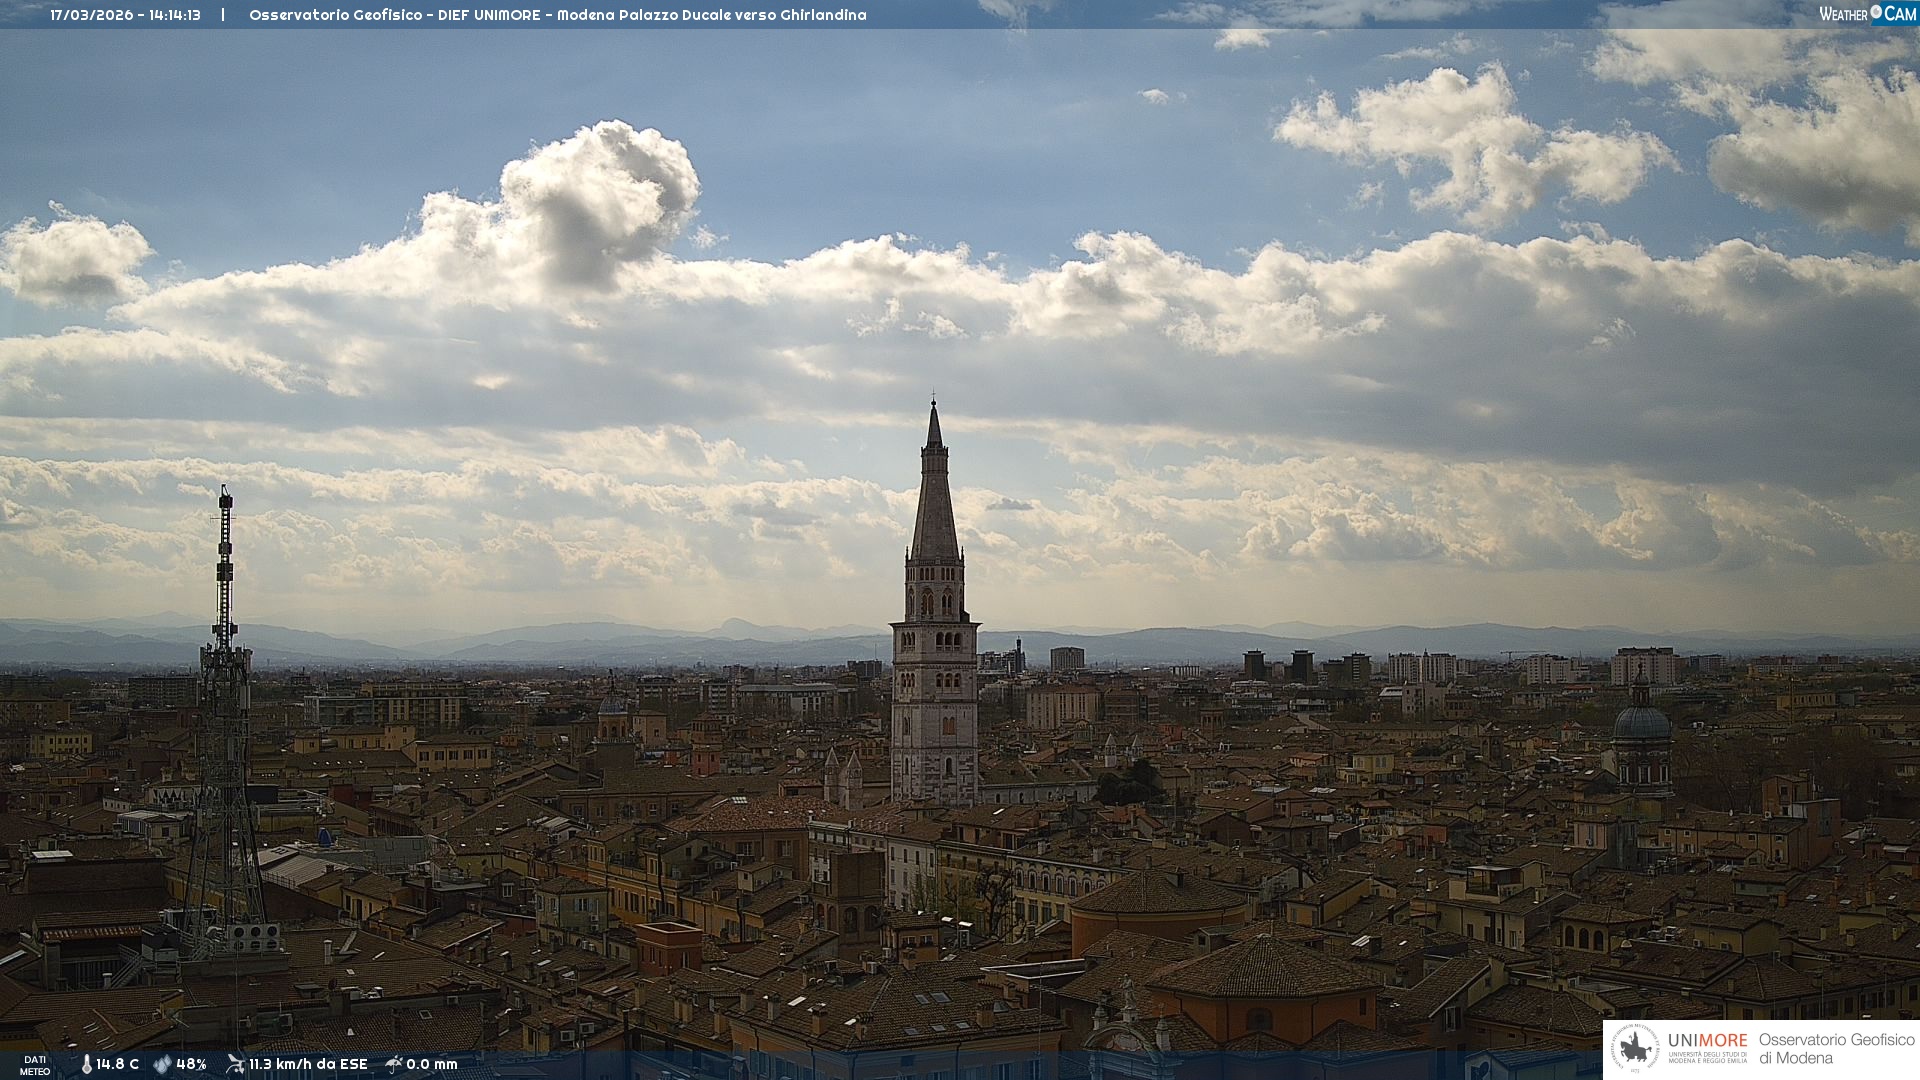1920x1080 pixels.
Task: Click the UNIMORE round seal emblem
Action: [1635, 1049]
